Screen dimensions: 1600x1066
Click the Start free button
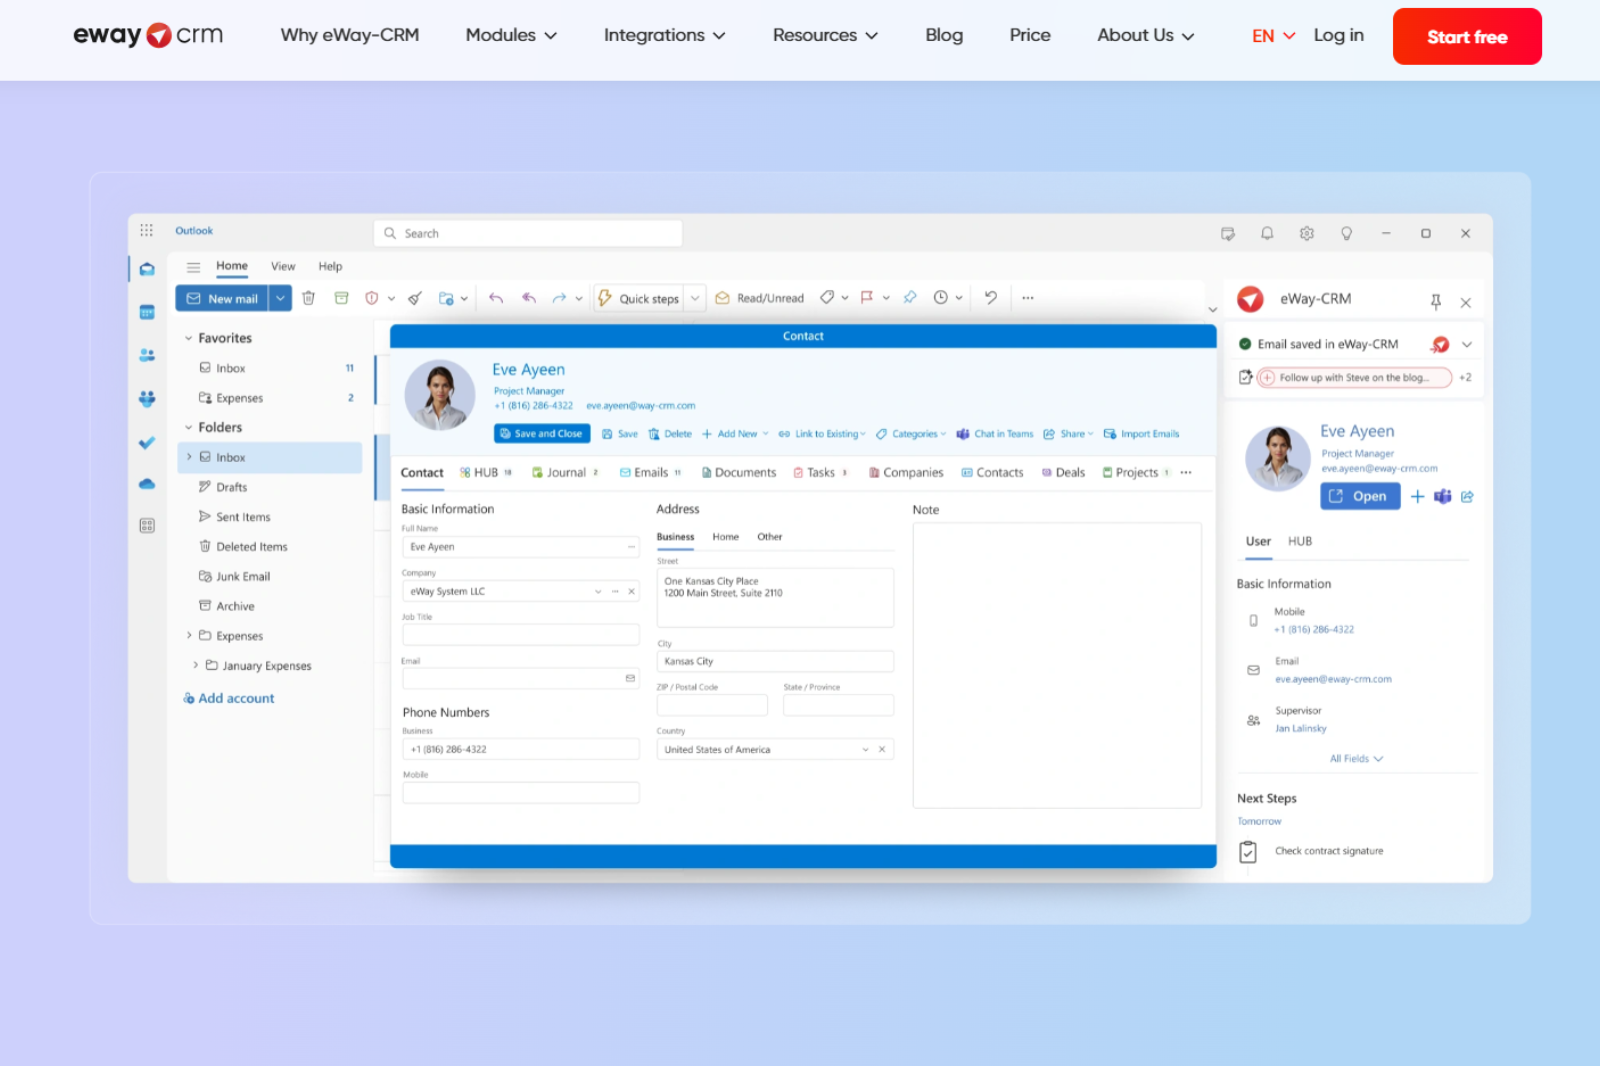tap(1467, 36)
